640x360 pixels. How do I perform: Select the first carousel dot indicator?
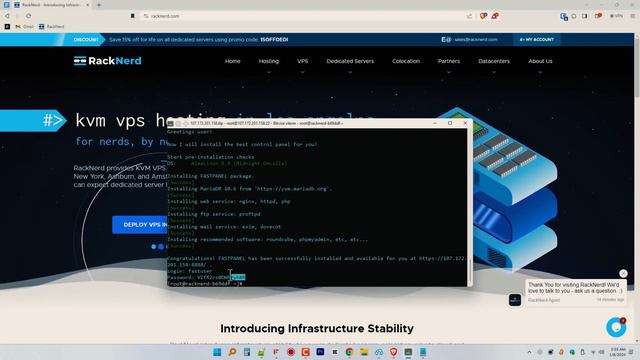(153, 247)
